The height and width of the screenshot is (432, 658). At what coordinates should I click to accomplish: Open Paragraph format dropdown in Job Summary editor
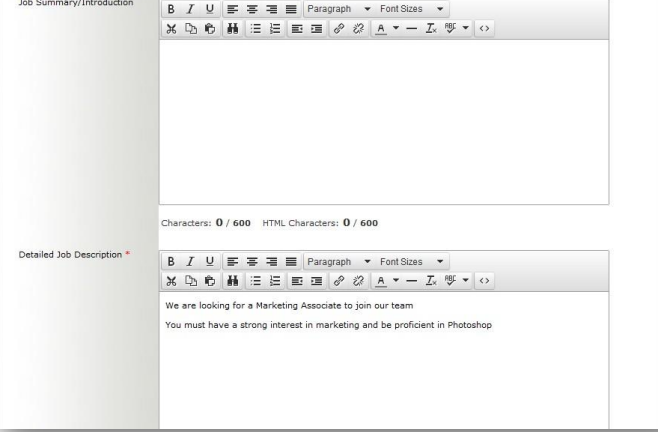[x=339, y=9]
